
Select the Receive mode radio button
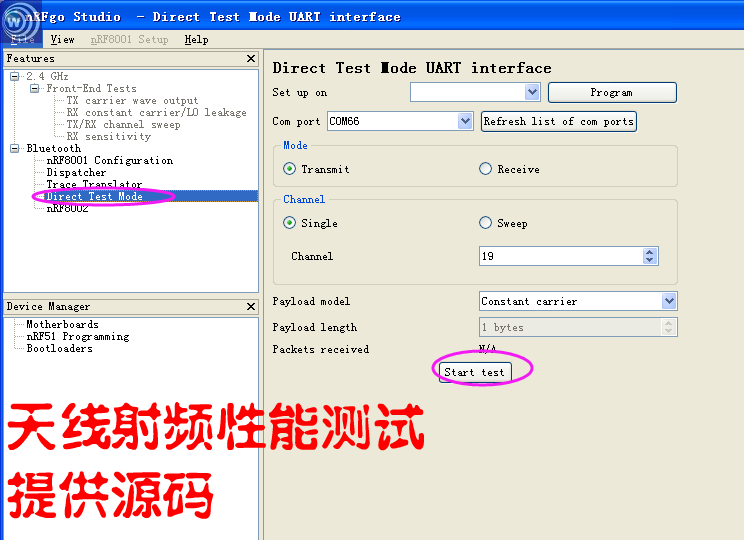(x=485, y=169)
